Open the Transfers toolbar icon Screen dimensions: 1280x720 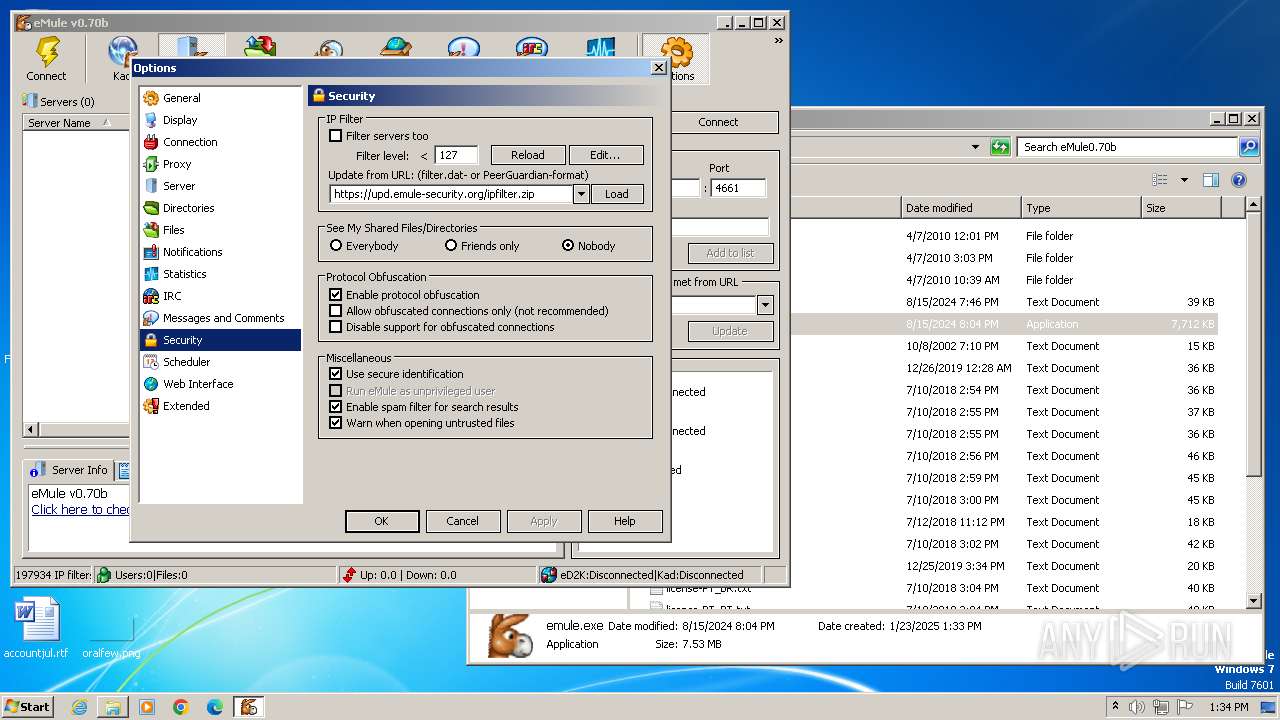click(260, 47)
